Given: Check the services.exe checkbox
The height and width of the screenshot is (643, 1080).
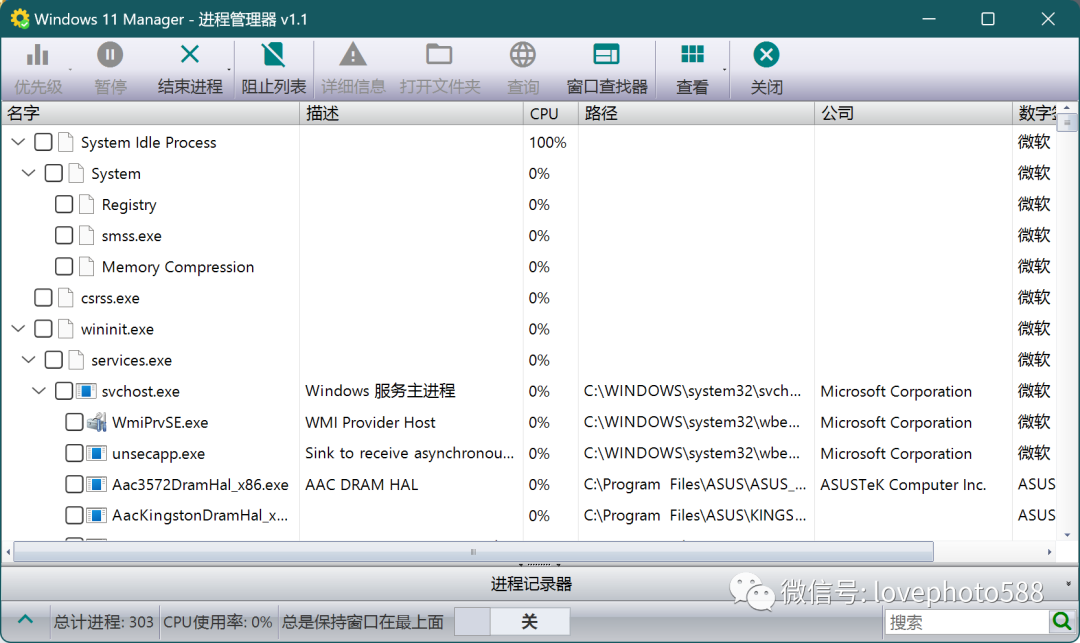Looking at the screenshot, I should [54, 360].
